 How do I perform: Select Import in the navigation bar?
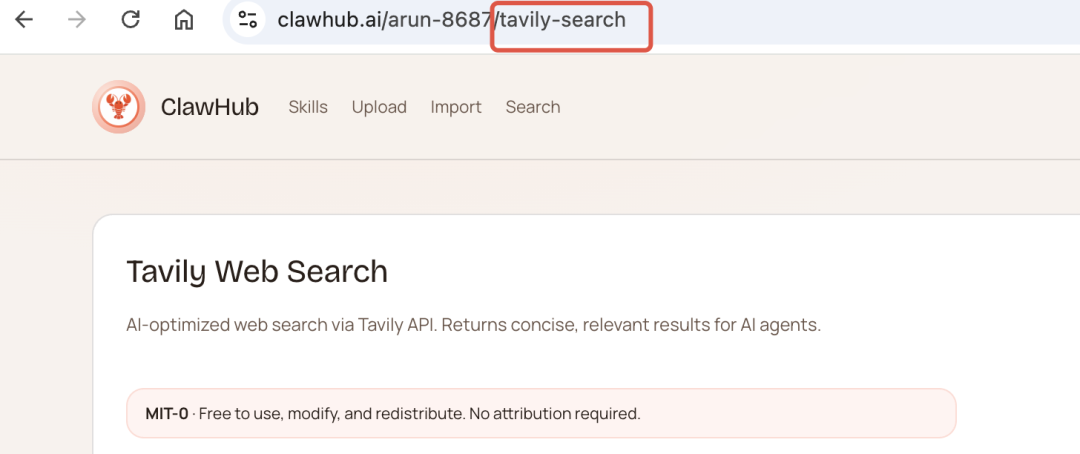tap(456, 107)
